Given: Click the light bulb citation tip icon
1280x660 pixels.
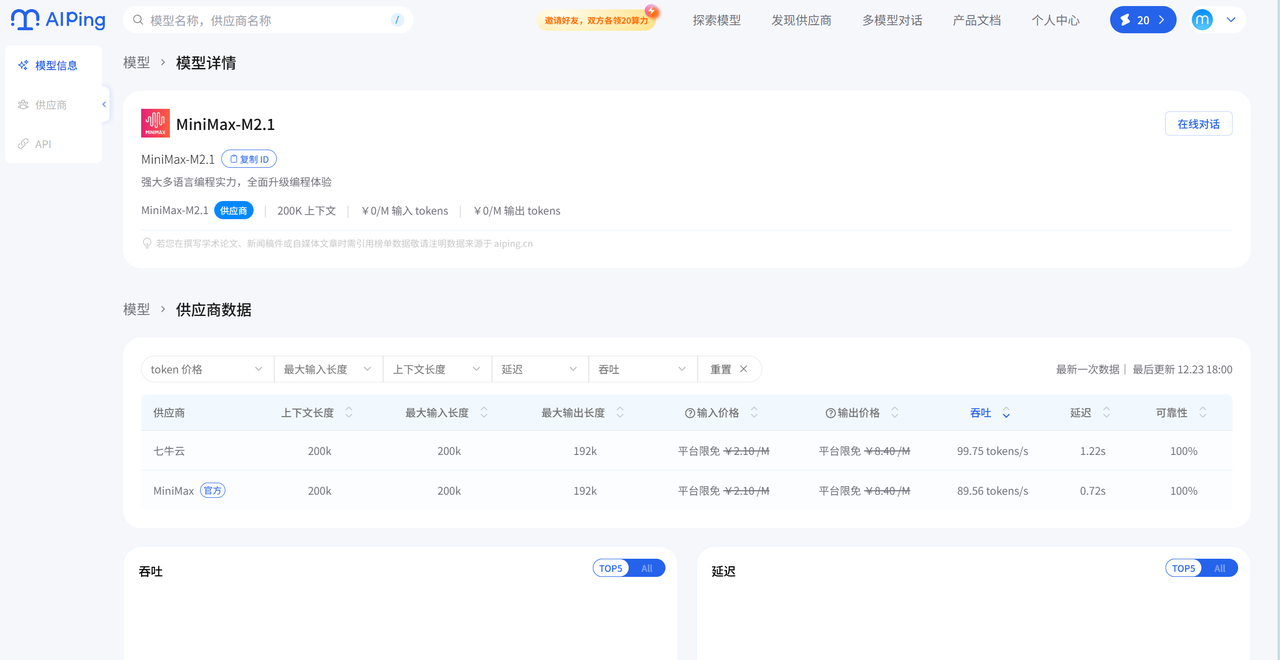Looking at the screenshot, I should tap(147, 243).
